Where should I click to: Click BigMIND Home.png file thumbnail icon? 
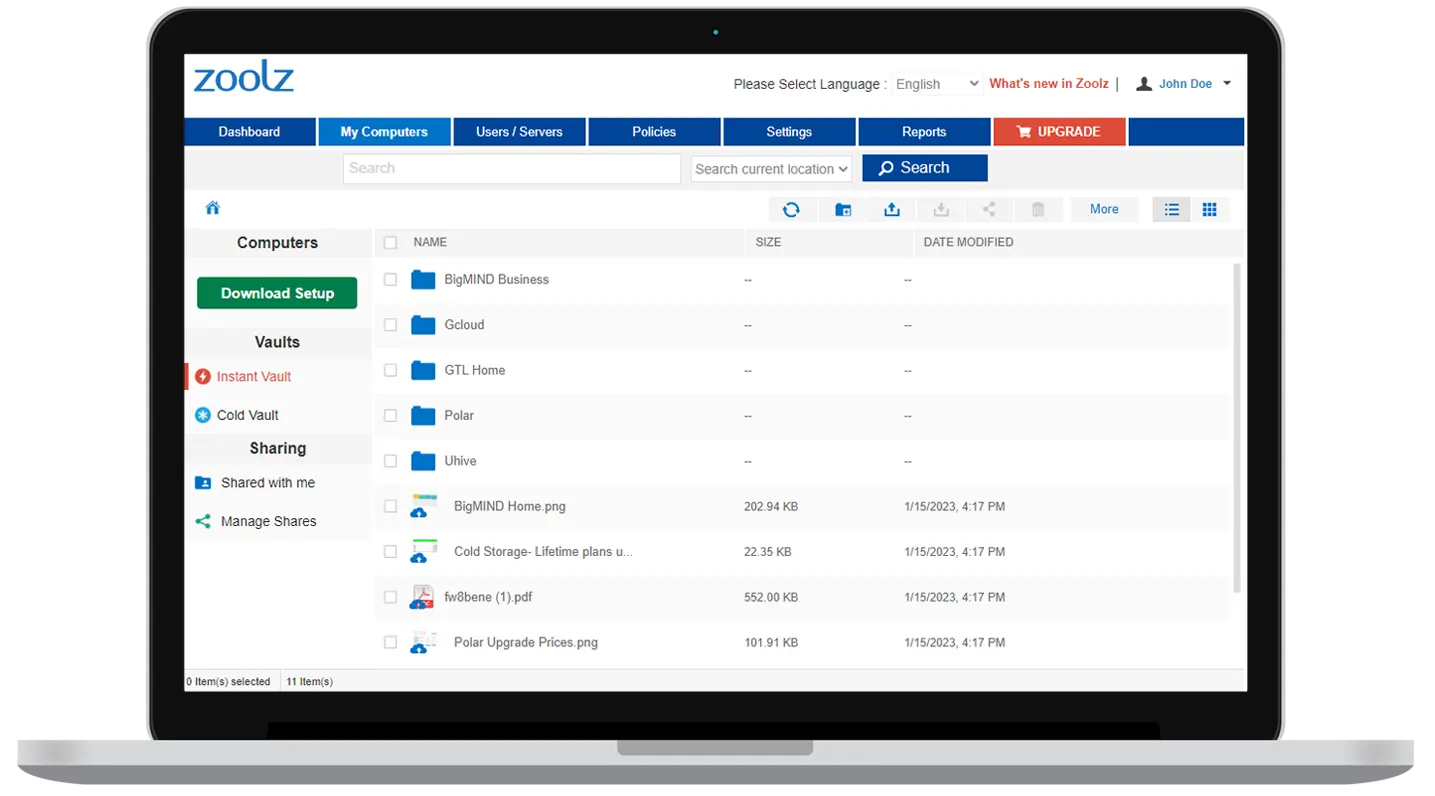point(424,506)
